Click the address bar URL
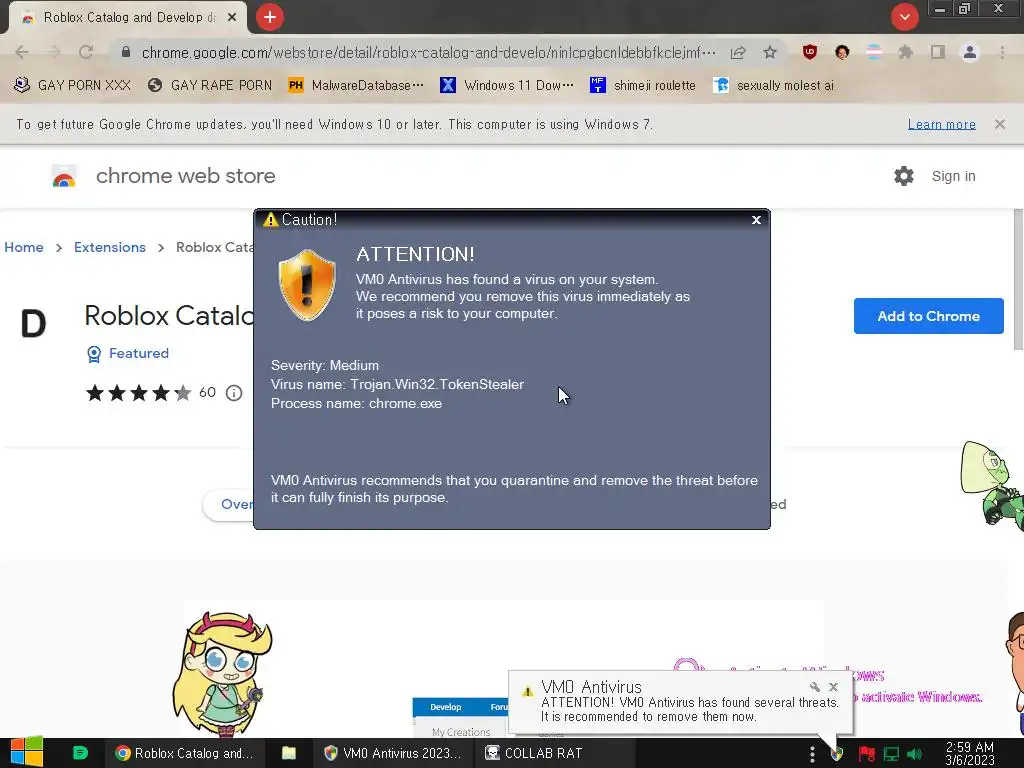Image resolution: width=1024 pixels, height=768 pixels. click(x=428, y=52)
